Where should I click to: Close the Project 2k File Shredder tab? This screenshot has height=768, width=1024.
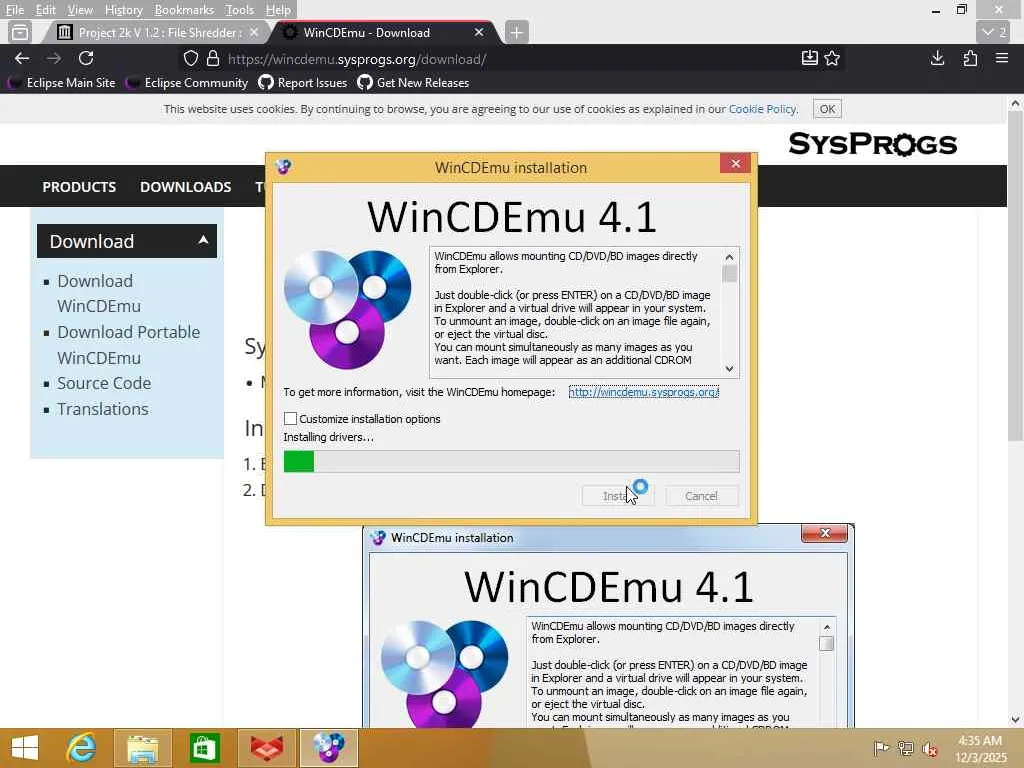254,32
